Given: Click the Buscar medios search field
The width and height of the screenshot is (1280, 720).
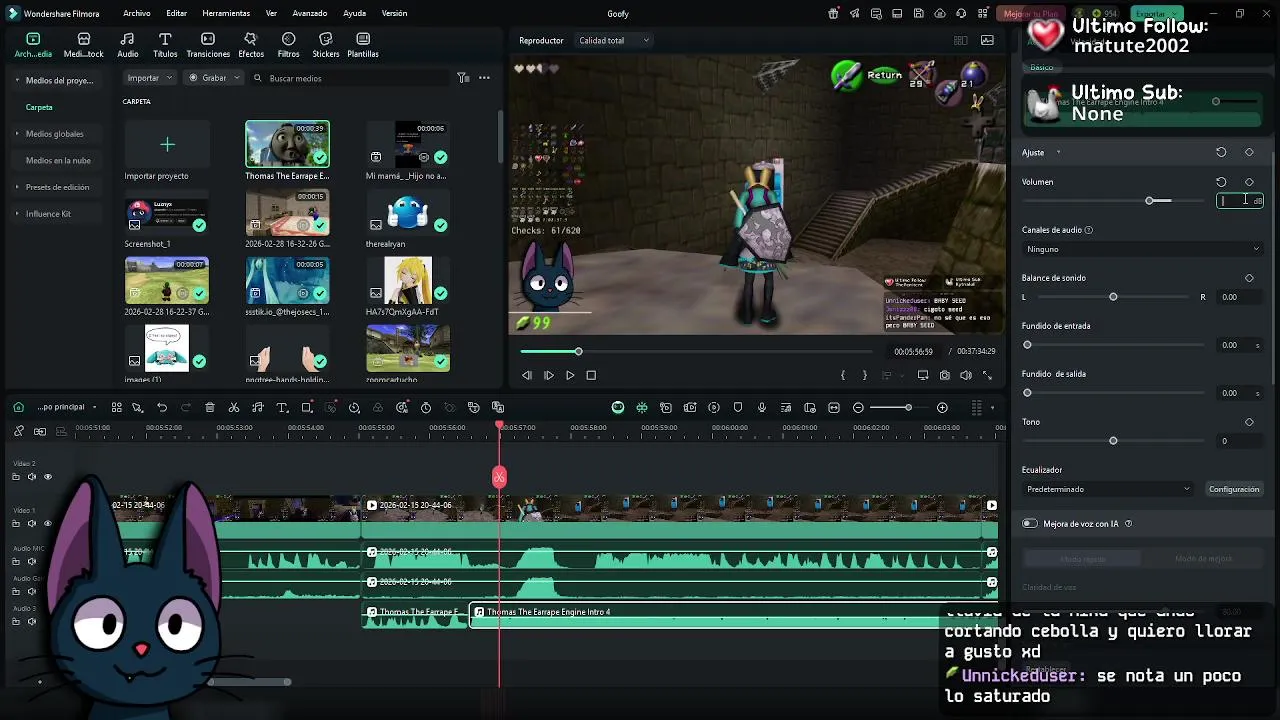Looking at the screenshot, I should pos(350,78).
